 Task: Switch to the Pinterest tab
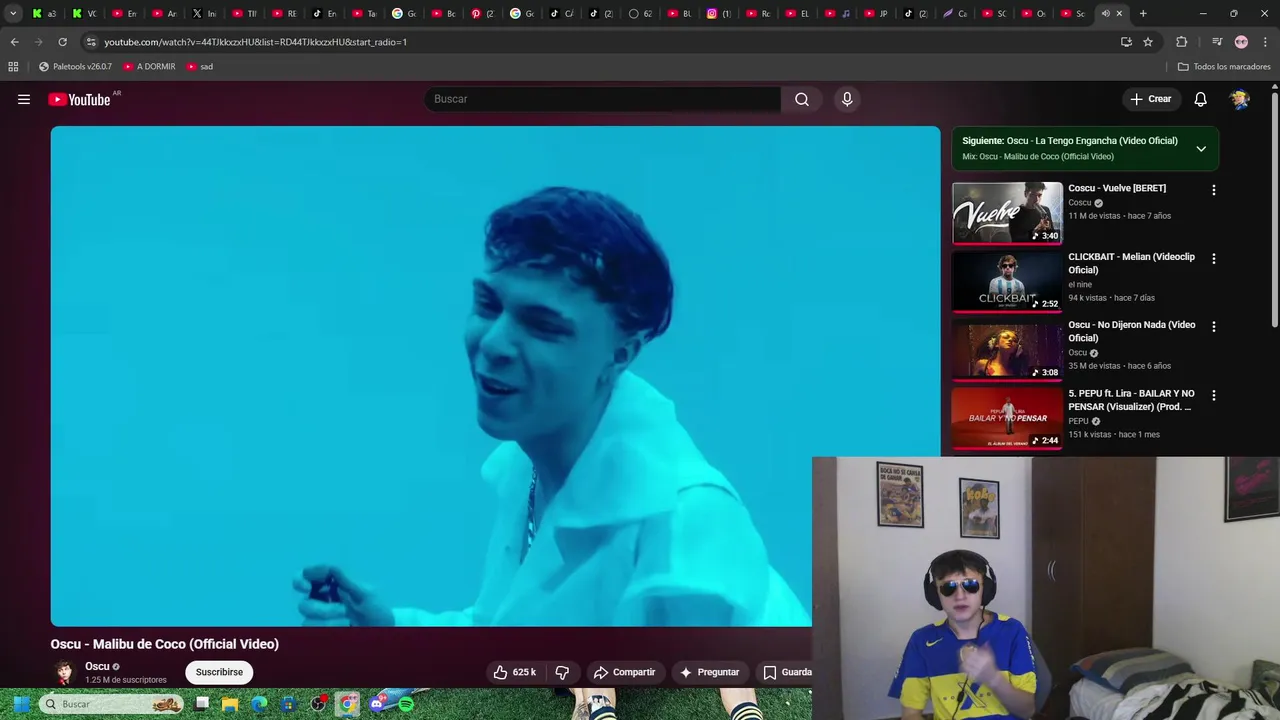[483, 13]
